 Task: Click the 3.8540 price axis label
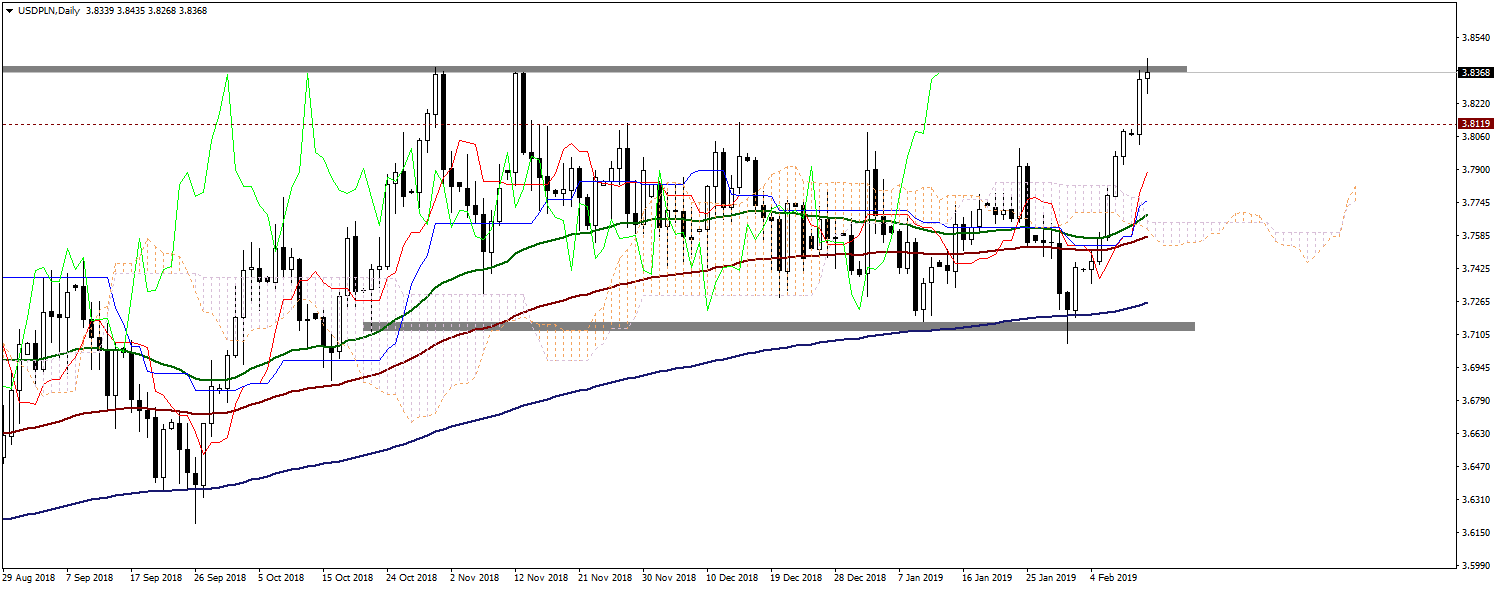pyautogui.click(x=1476, y=38)
